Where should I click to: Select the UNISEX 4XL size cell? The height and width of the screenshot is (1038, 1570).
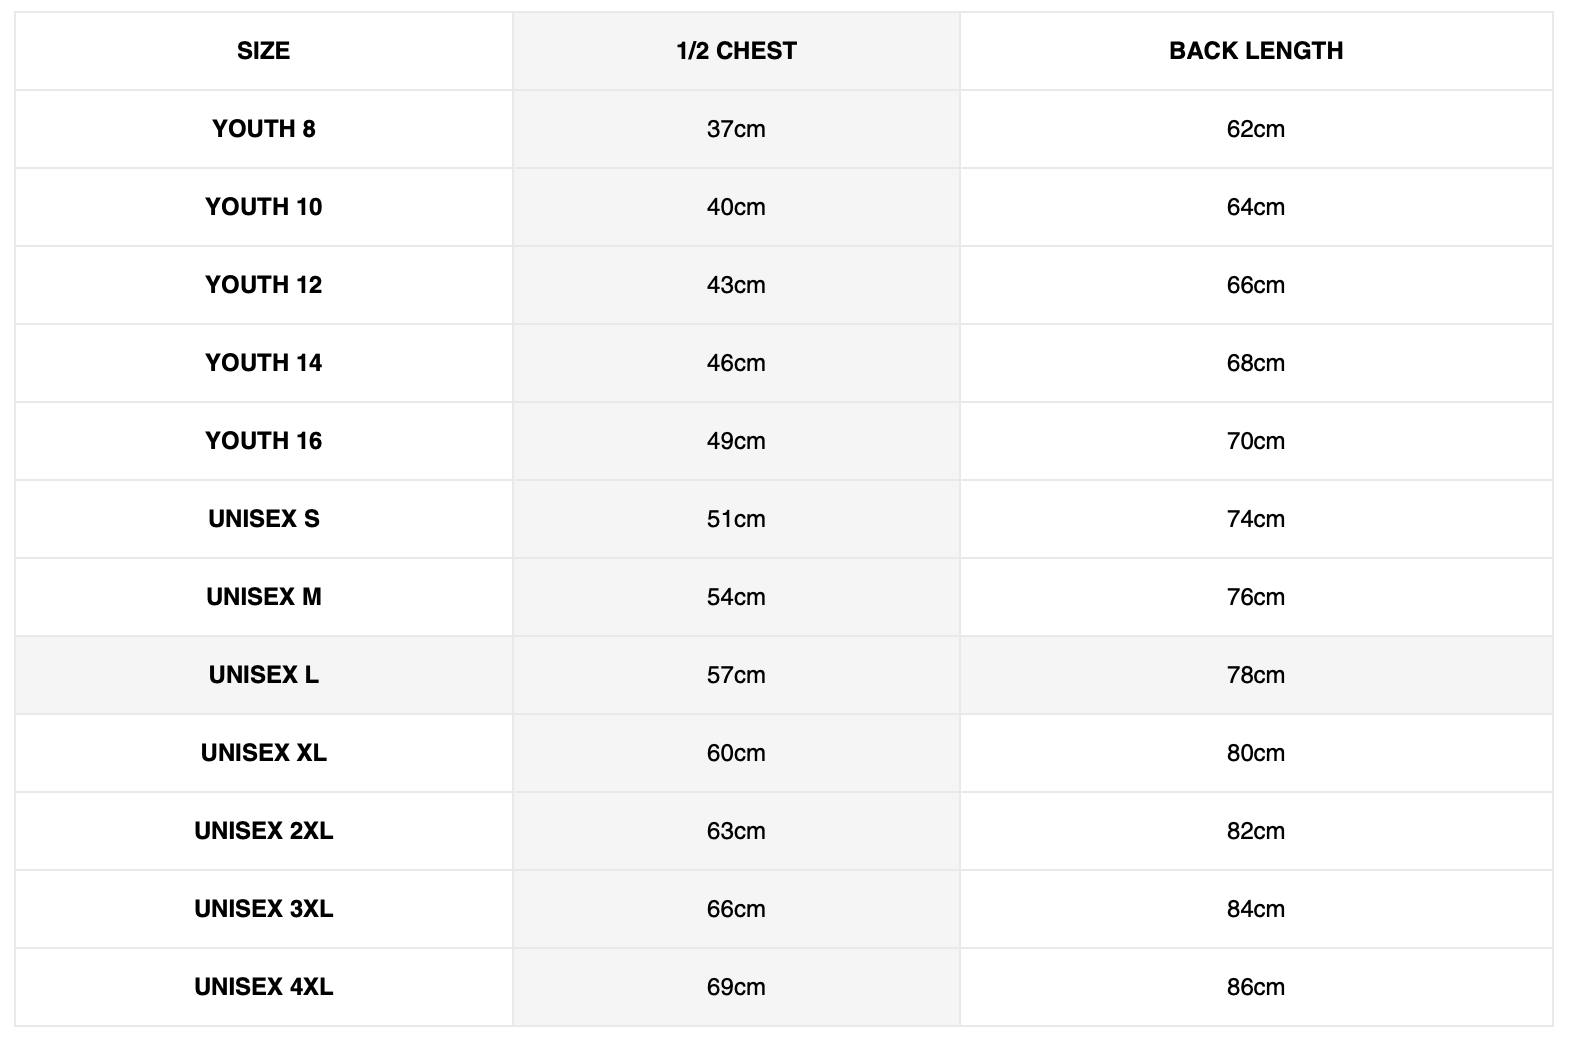pos(264,987)
